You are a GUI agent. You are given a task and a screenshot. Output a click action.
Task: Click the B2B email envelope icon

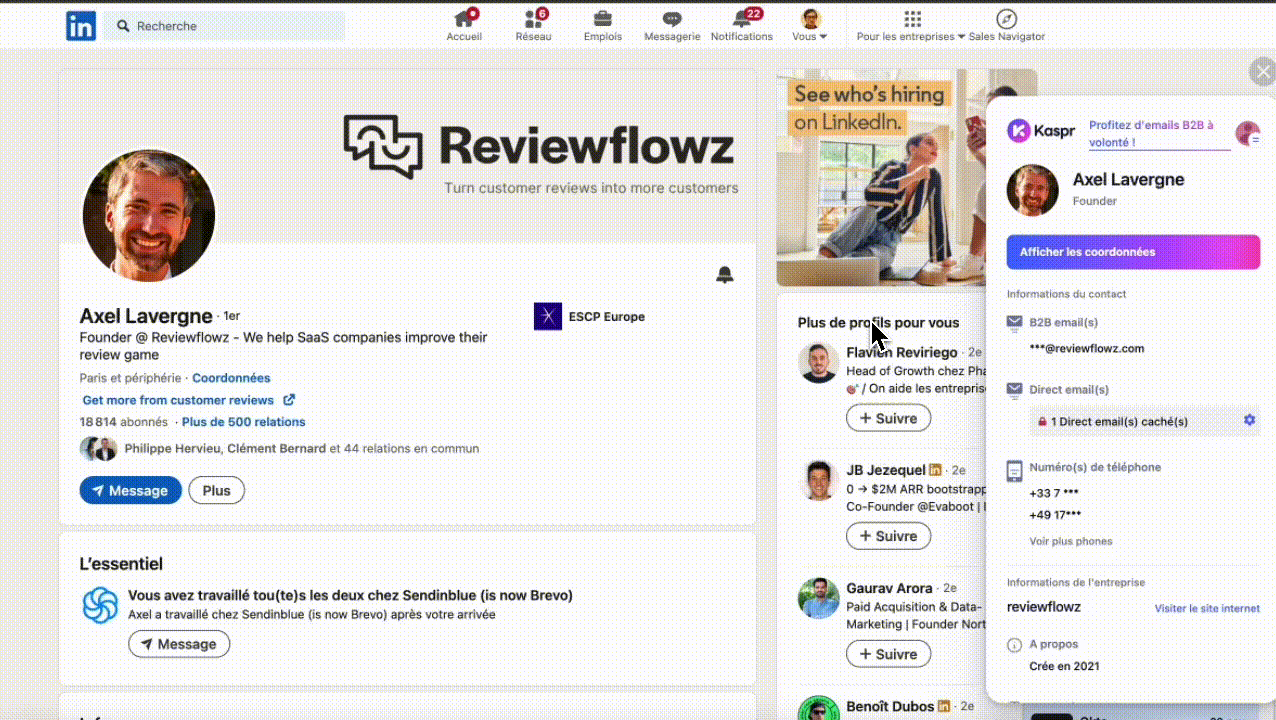pyautogui.click(x=1015, y=322)
